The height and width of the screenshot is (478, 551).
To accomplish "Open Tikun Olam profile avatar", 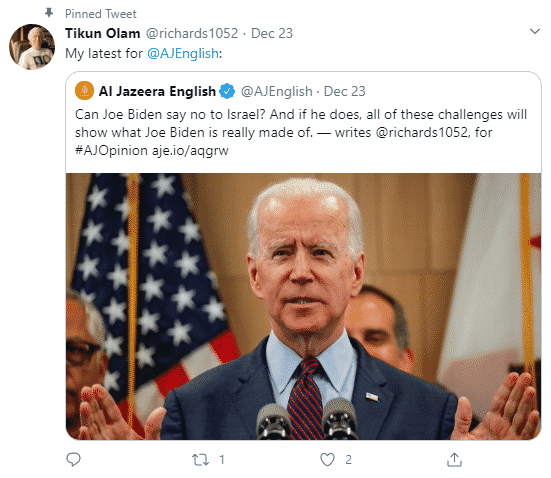I will 32,47.
